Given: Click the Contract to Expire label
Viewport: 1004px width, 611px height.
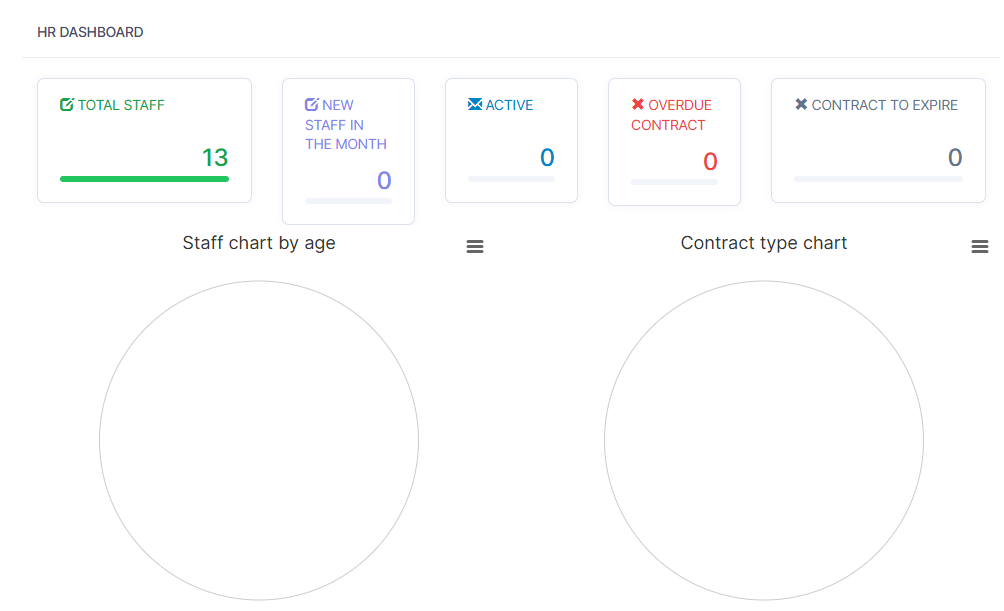Looking at the screenshot, I should pos(884,105).
